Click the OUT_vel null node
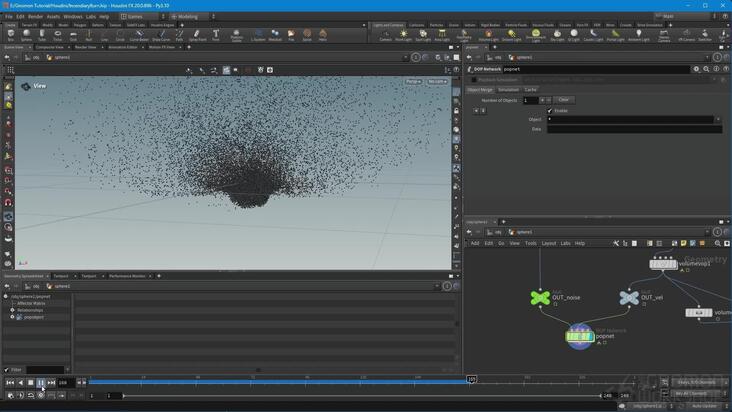Image resolution: width=732 pixels, height=412 pixels. pyautogui.click(x=629, y=297)
